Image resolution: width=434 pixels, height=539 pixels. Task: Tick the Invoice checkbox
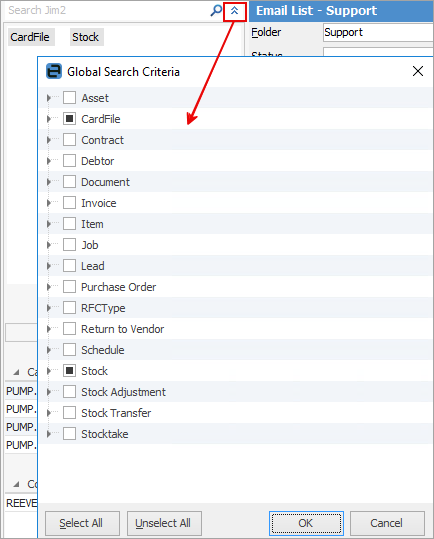pyautogui.click(x=69, y=202)
